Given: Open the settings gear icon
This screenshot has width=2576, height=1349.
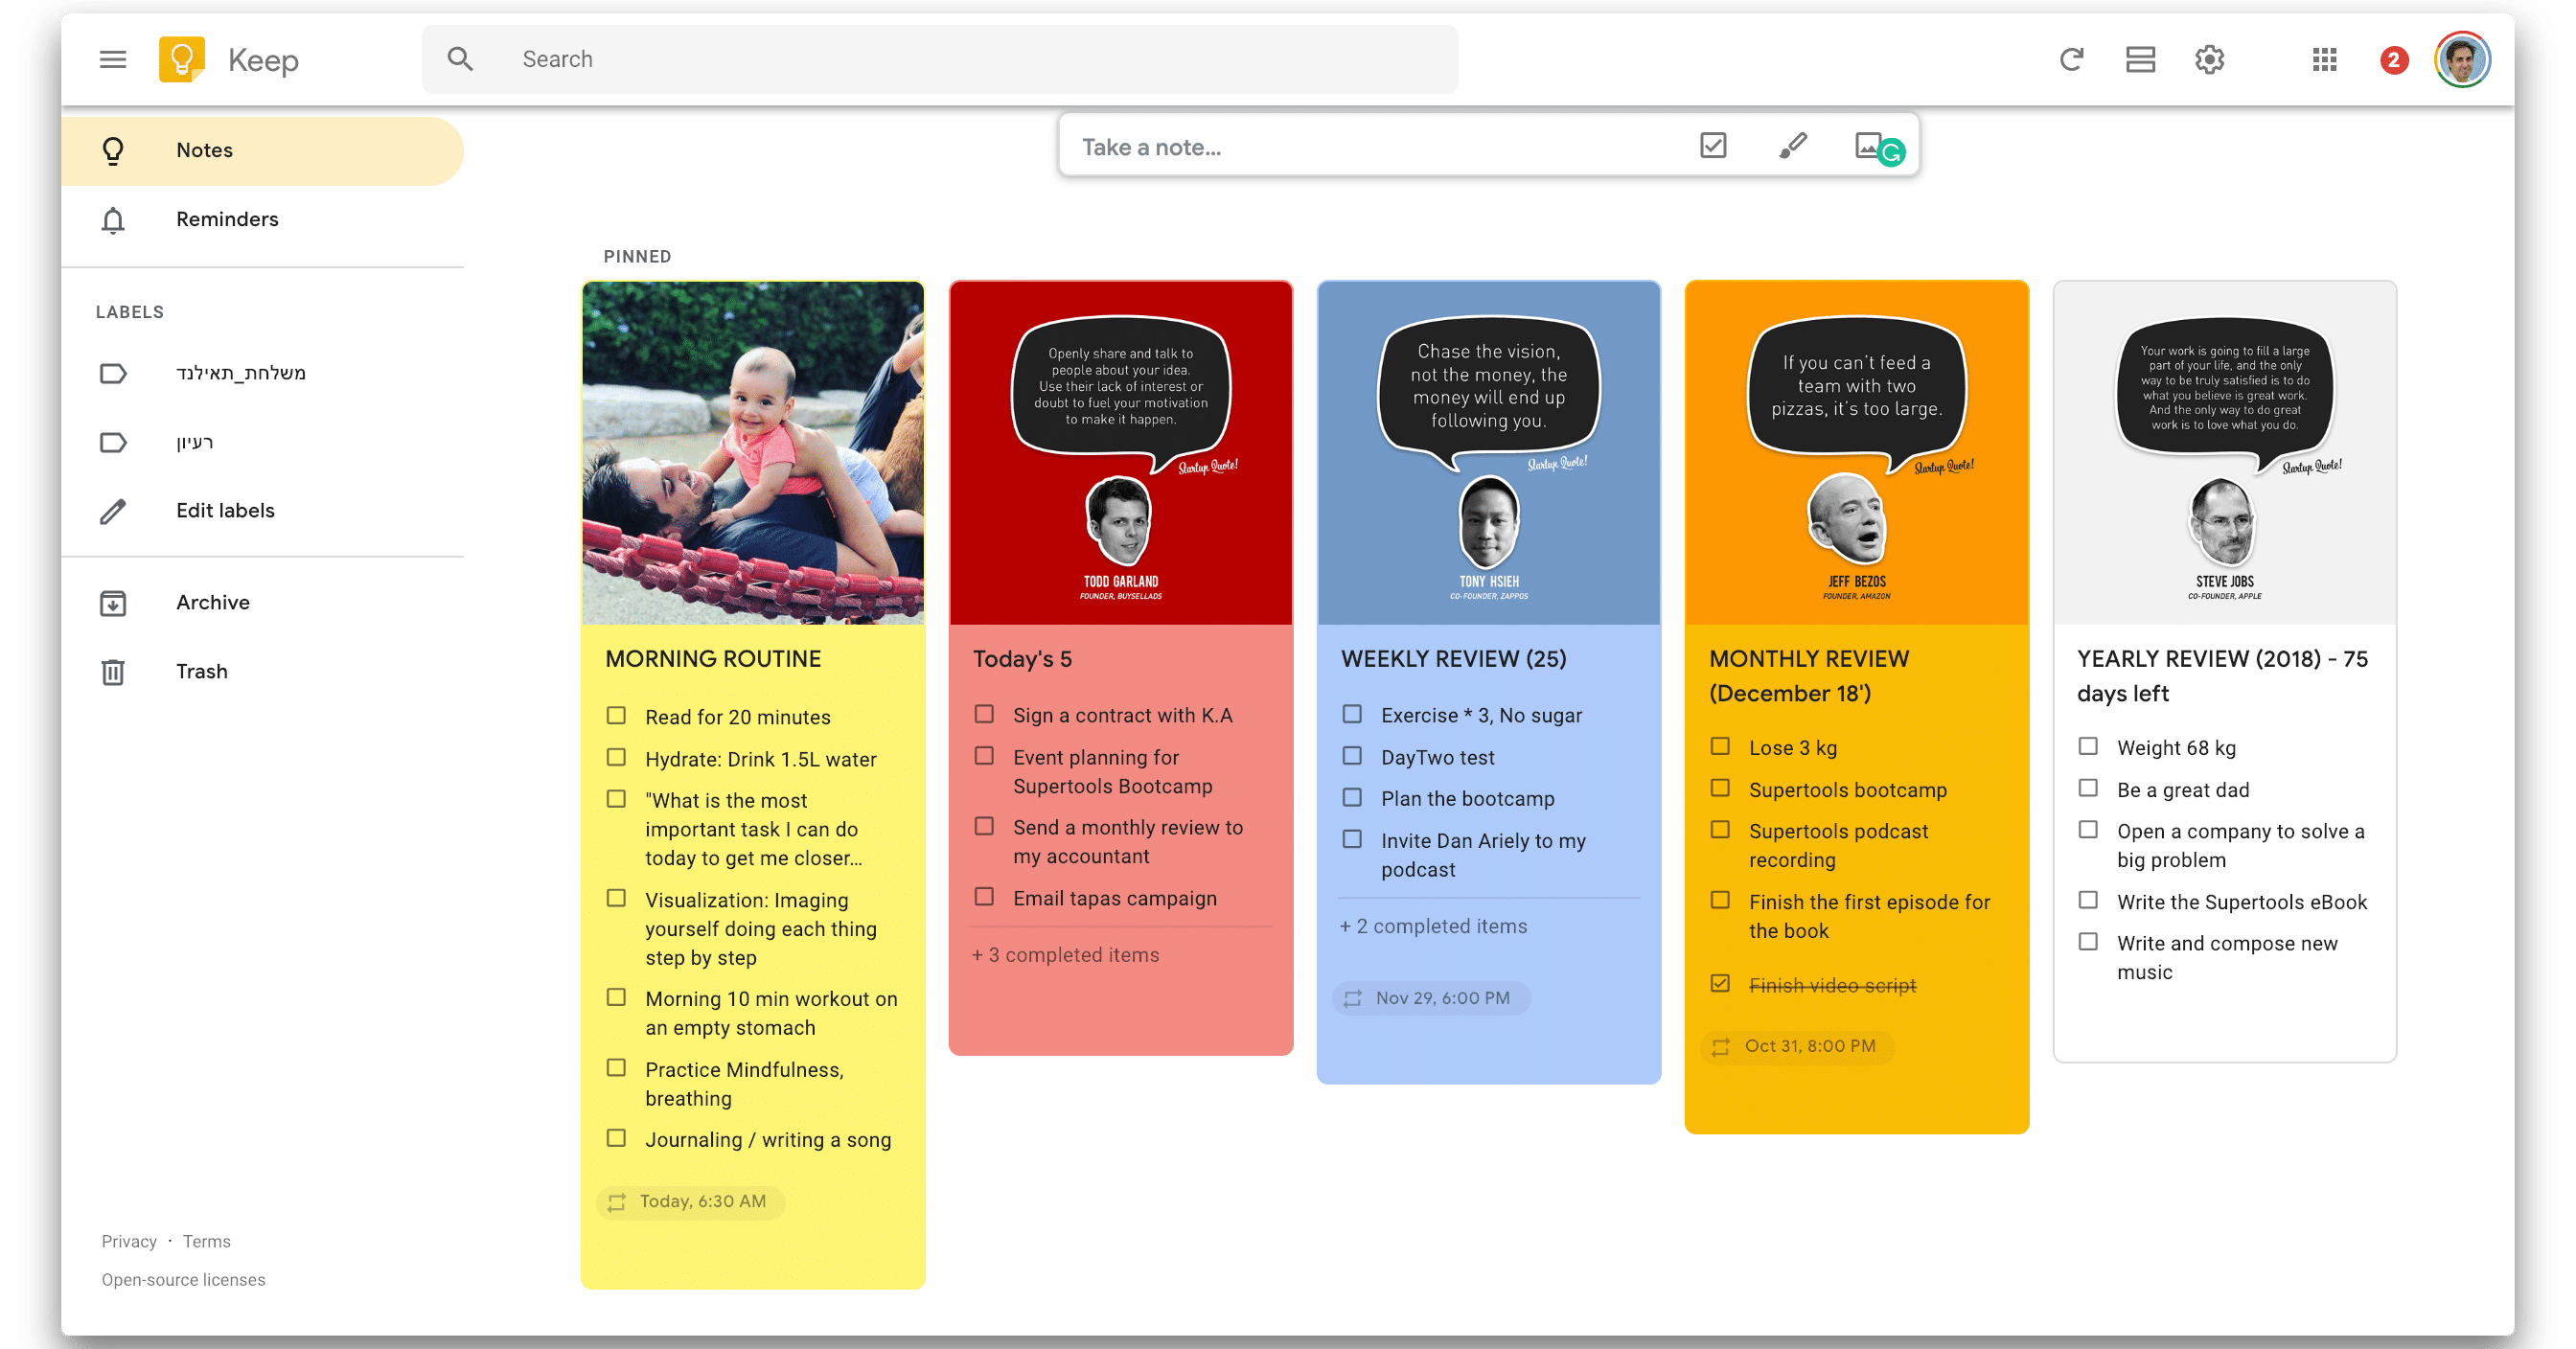Looking at the screenshot, I should click(2209, 60).
